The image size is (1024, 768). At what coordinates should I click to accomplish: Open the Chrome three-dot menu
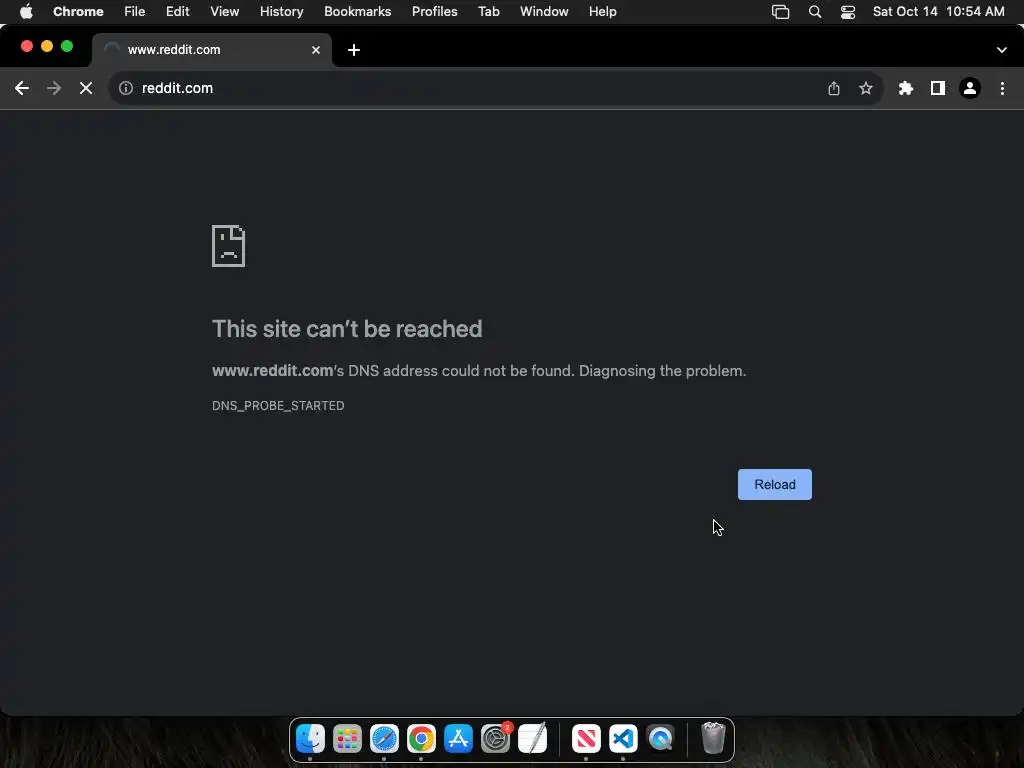coord(1002,88)
